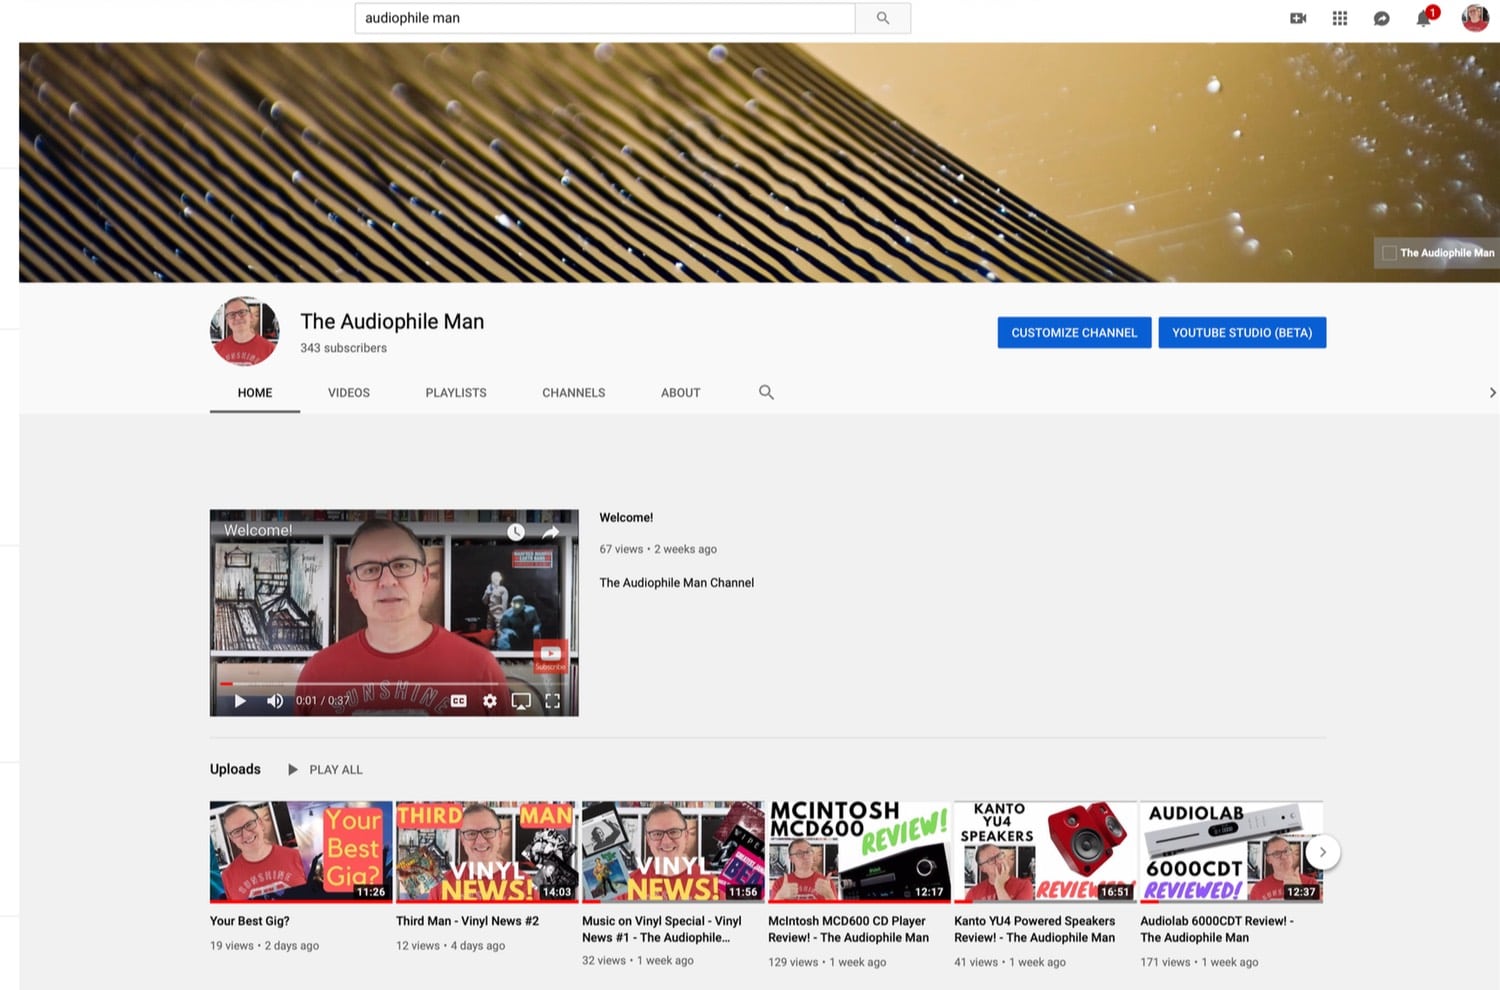The height and width of the screenshot is (990, 1500).
Task: Open the account avatar menu
Action: pos(1475,17)
